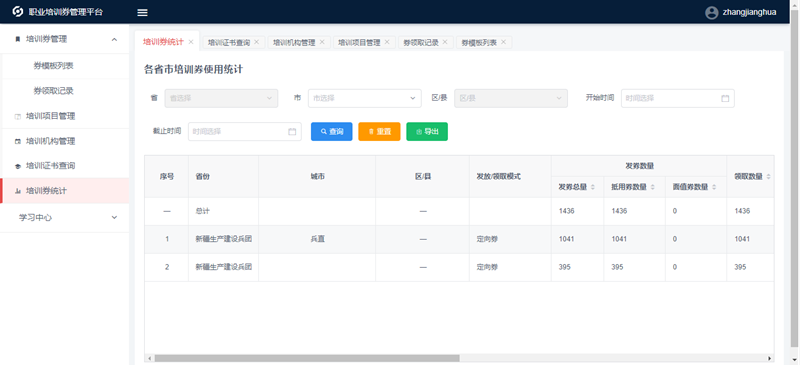Click the 开始时间 date input field
800x365 pixels.
[x=678, y=99]
